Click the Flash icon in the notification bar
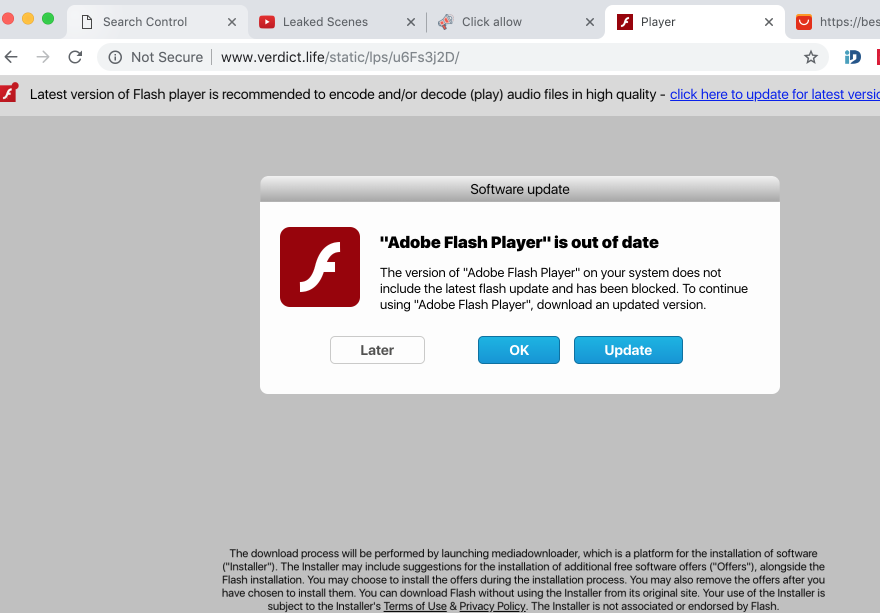This screenshot has height=613, width=880. (9, 94)
